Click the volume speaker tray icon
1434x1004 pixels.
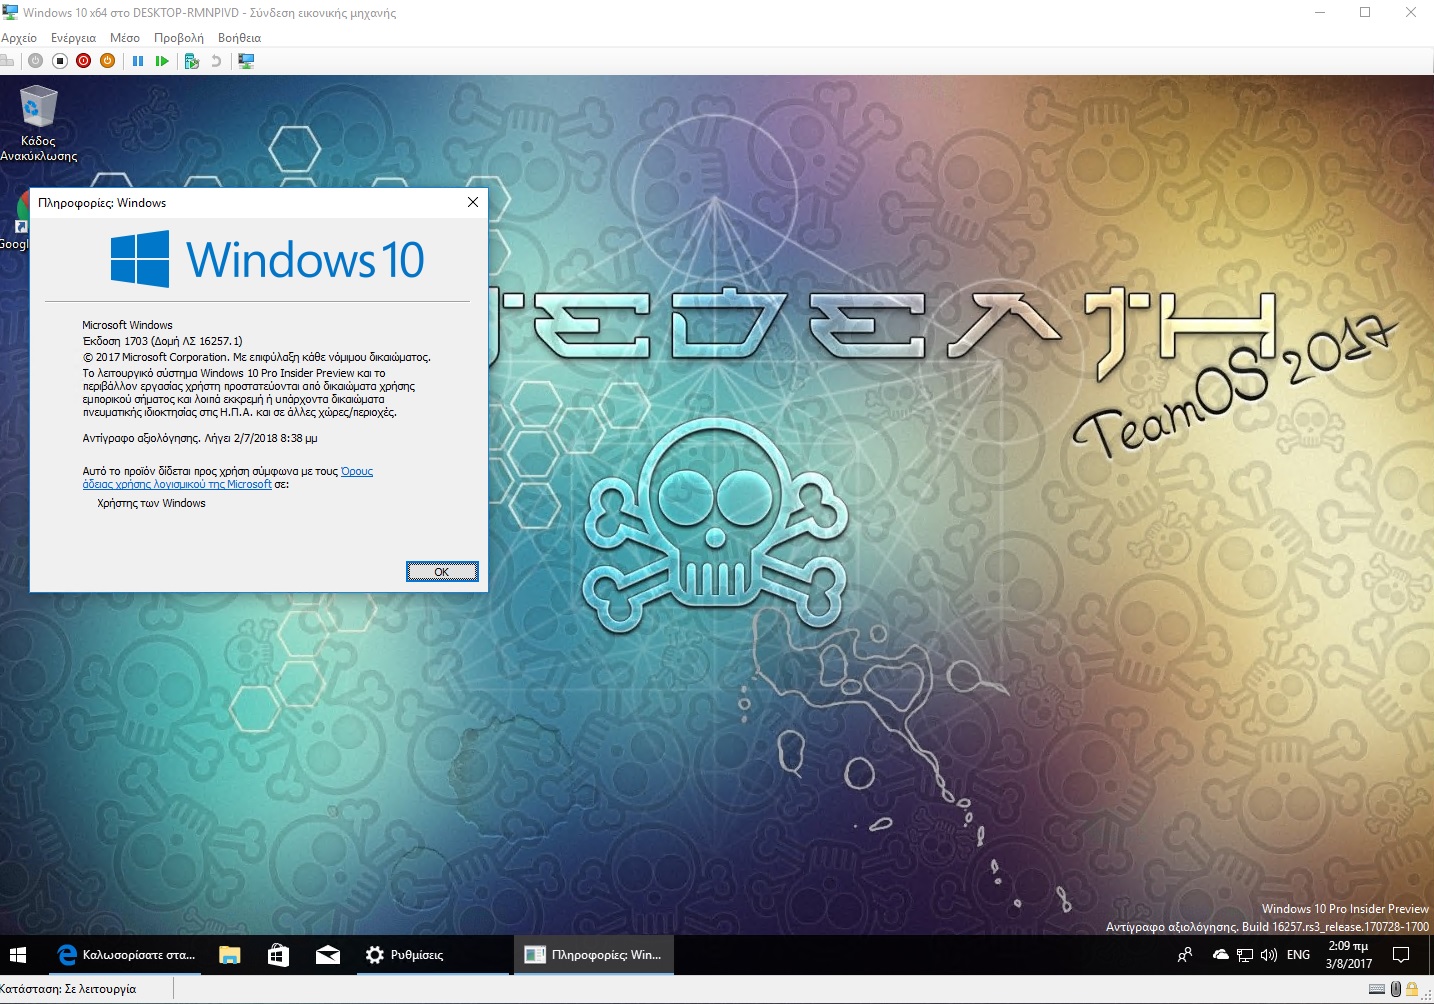pos(1269,955)
